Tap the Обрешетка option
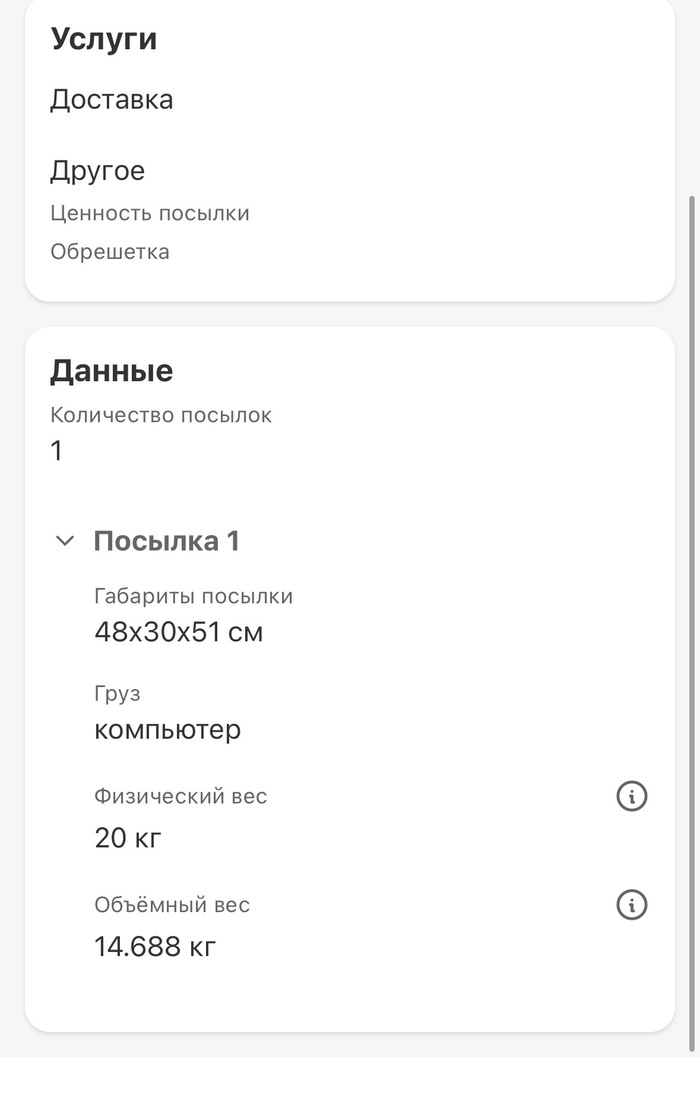Screen dimensions: 700x1117 (x=110, y=252)
